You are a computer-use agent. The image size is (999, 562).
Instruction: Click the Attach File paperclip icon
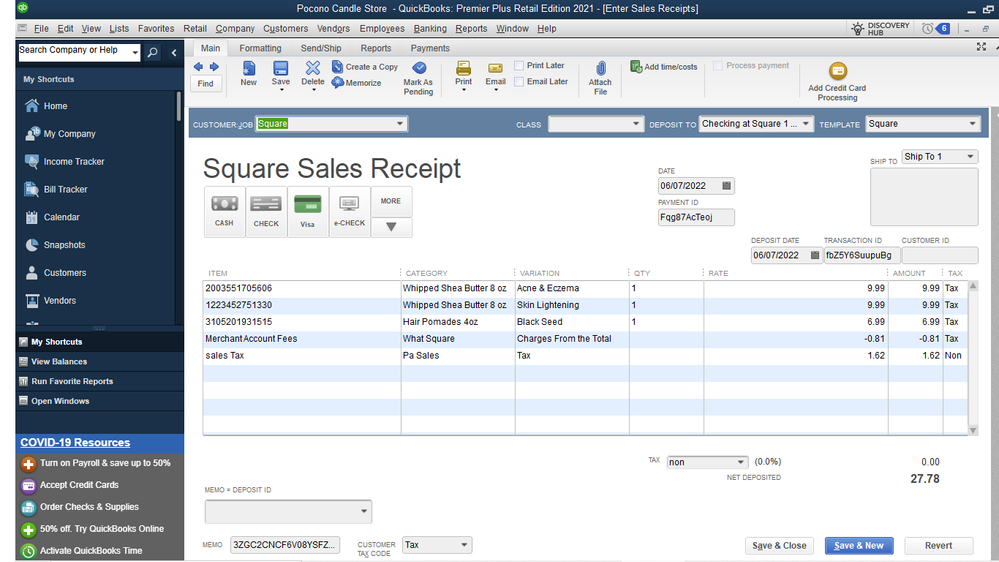pos(600,69)
